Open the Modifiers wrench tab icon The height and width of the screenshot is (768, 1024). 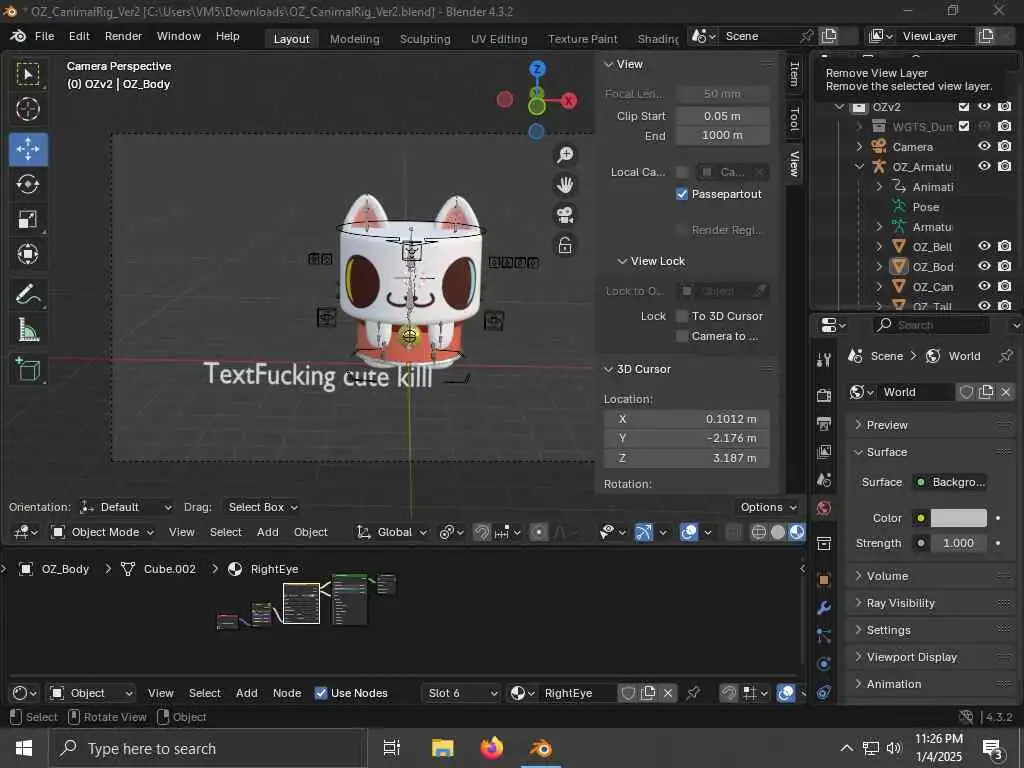coord(824,607)
